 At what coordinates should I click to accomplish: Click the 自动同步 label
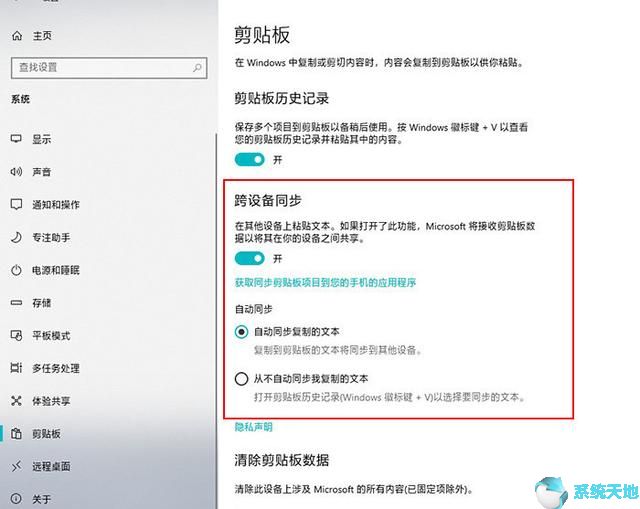tap(253, 309)
